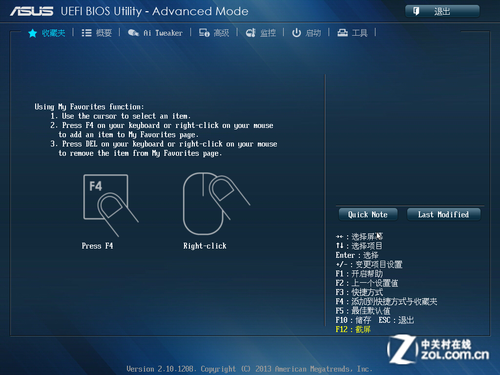Click the 'F2 : 上一个设置值' hint
Viewport: 500px width, 375px height.
point(367,283)
